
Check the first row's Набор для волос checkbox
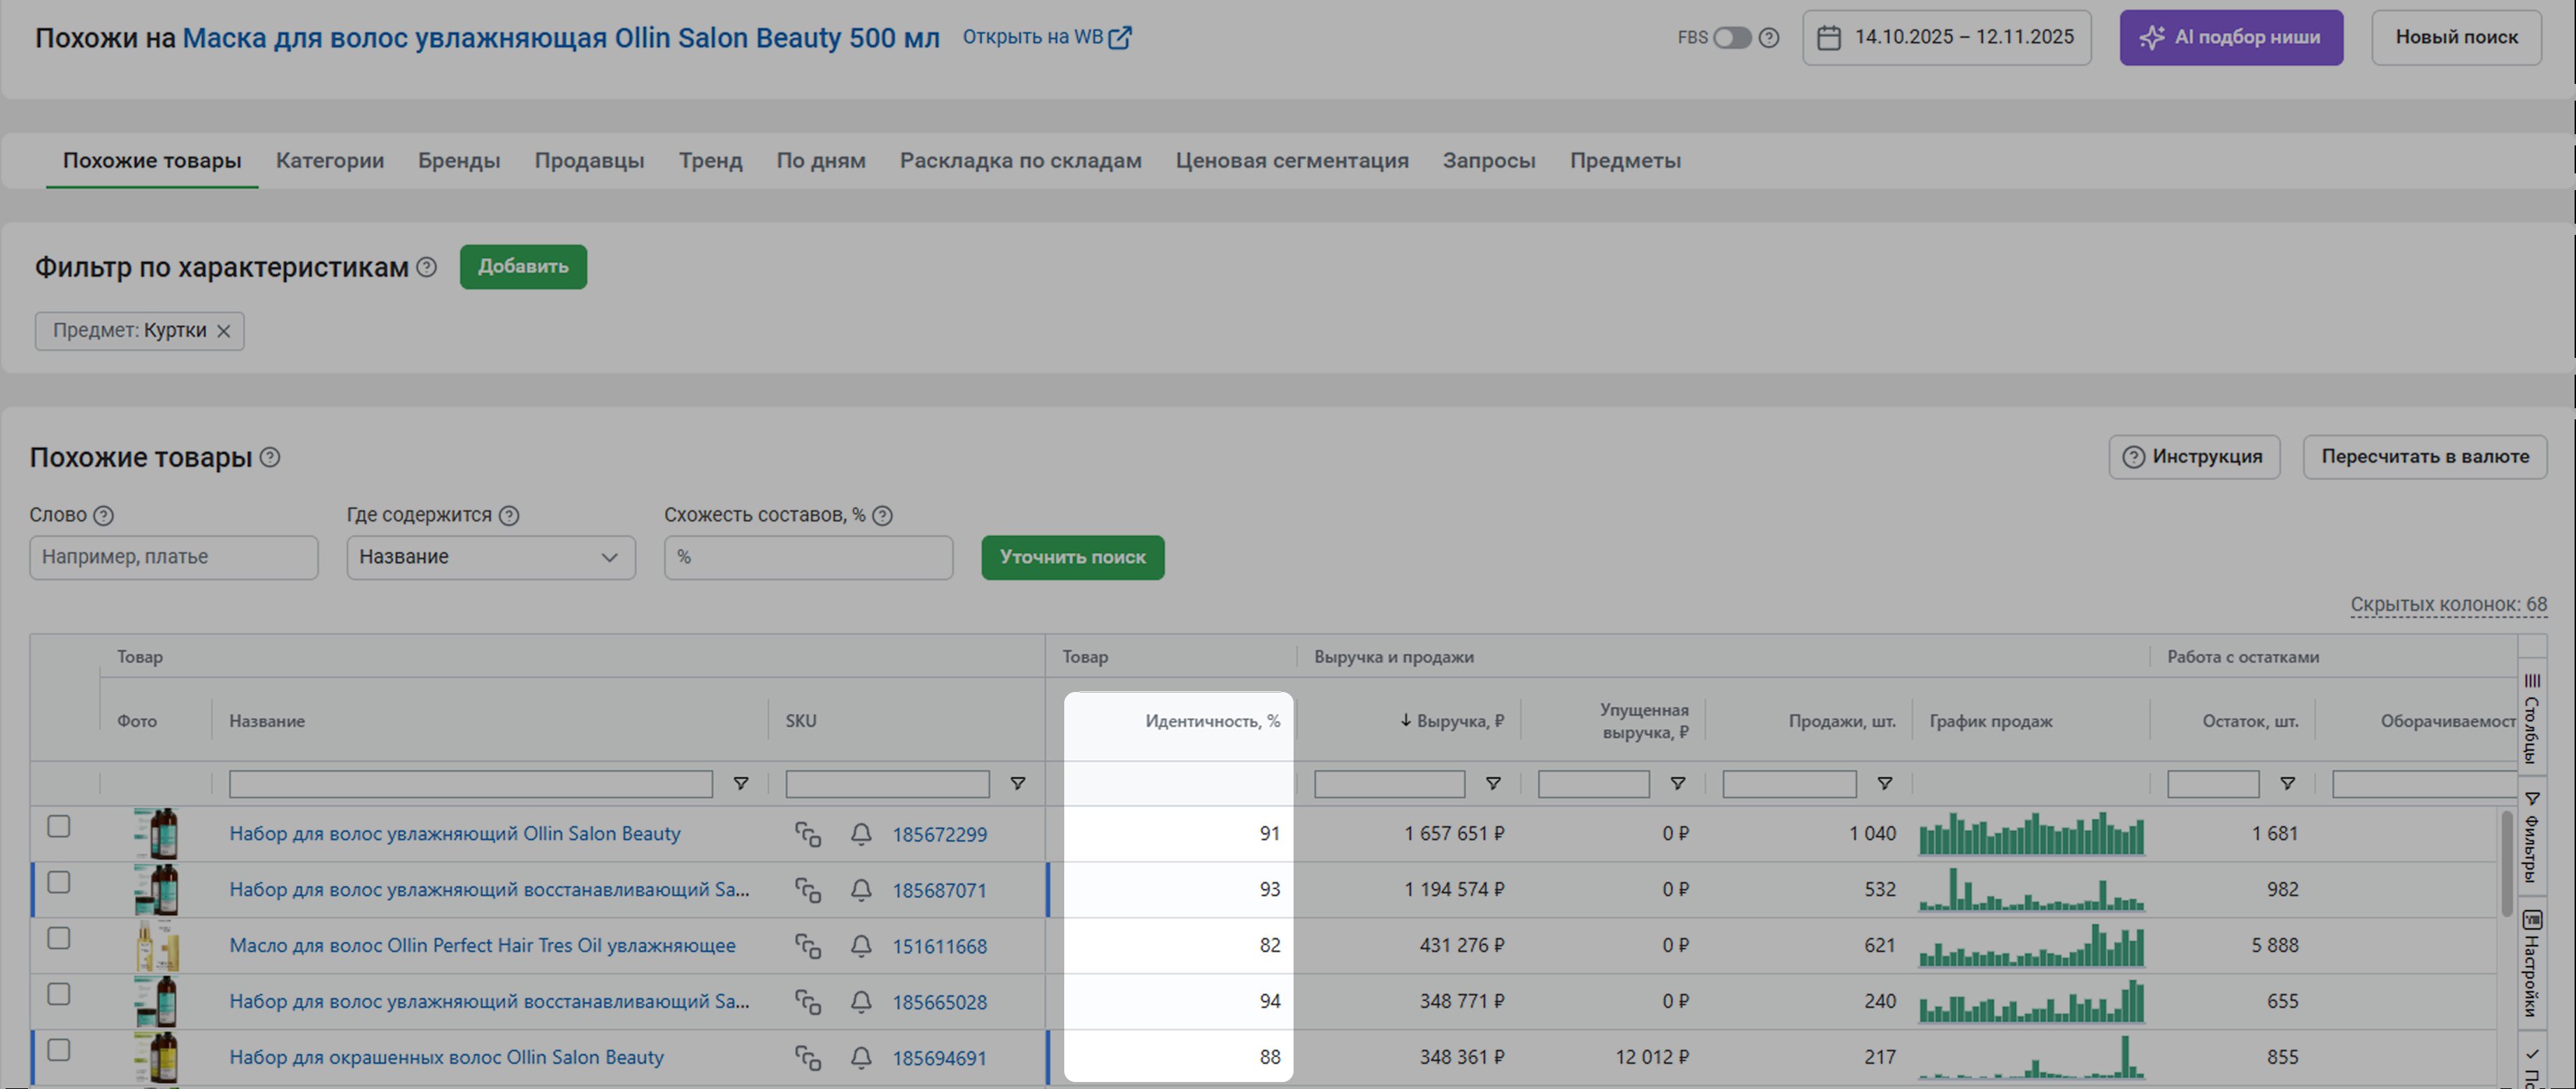[59, 827]
